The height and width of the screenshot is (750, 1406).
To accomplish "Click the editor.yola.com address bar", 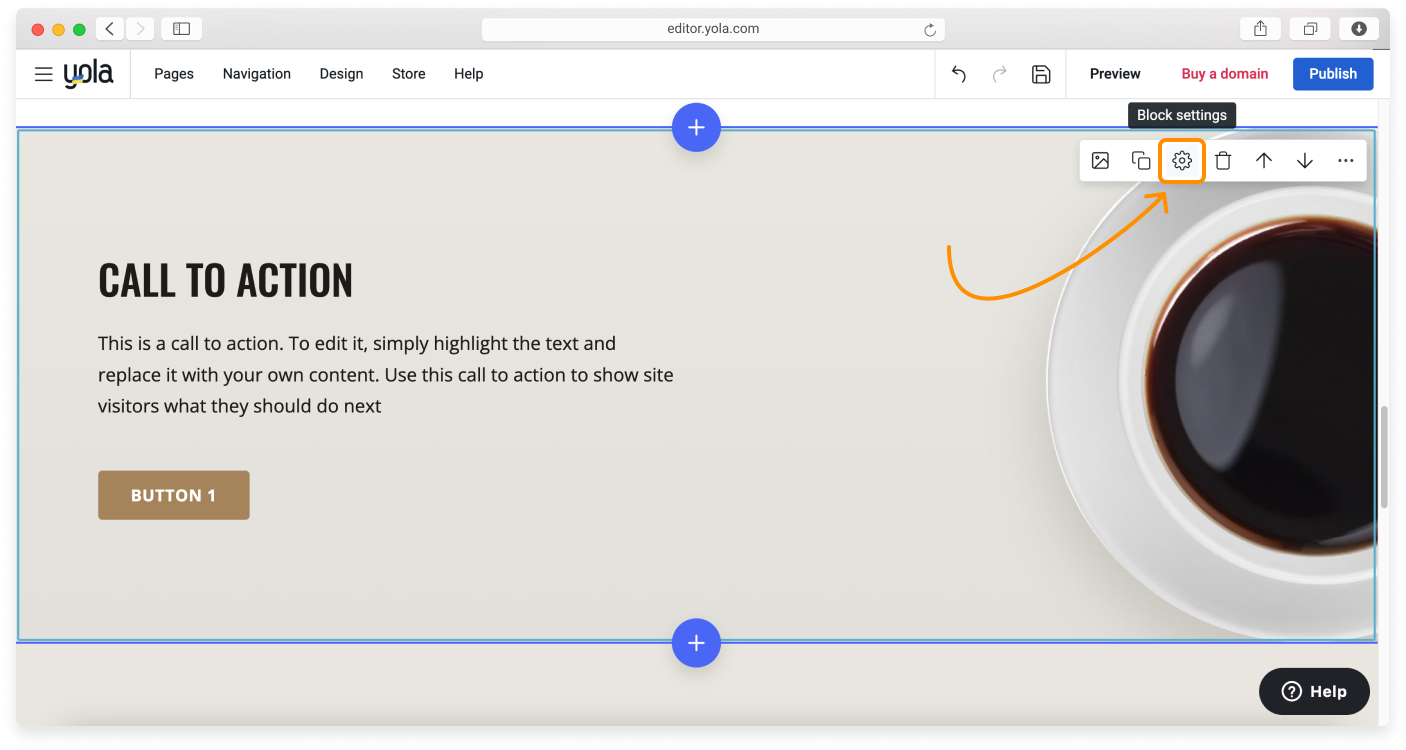I will click(x=712, y=29).
